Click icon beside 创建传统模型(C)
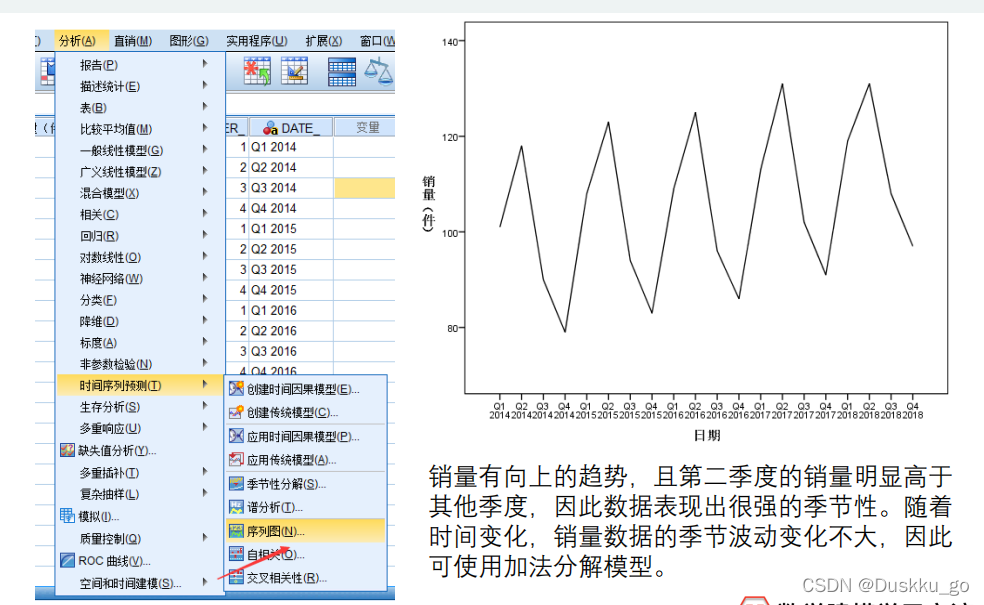 pos(236,412)
